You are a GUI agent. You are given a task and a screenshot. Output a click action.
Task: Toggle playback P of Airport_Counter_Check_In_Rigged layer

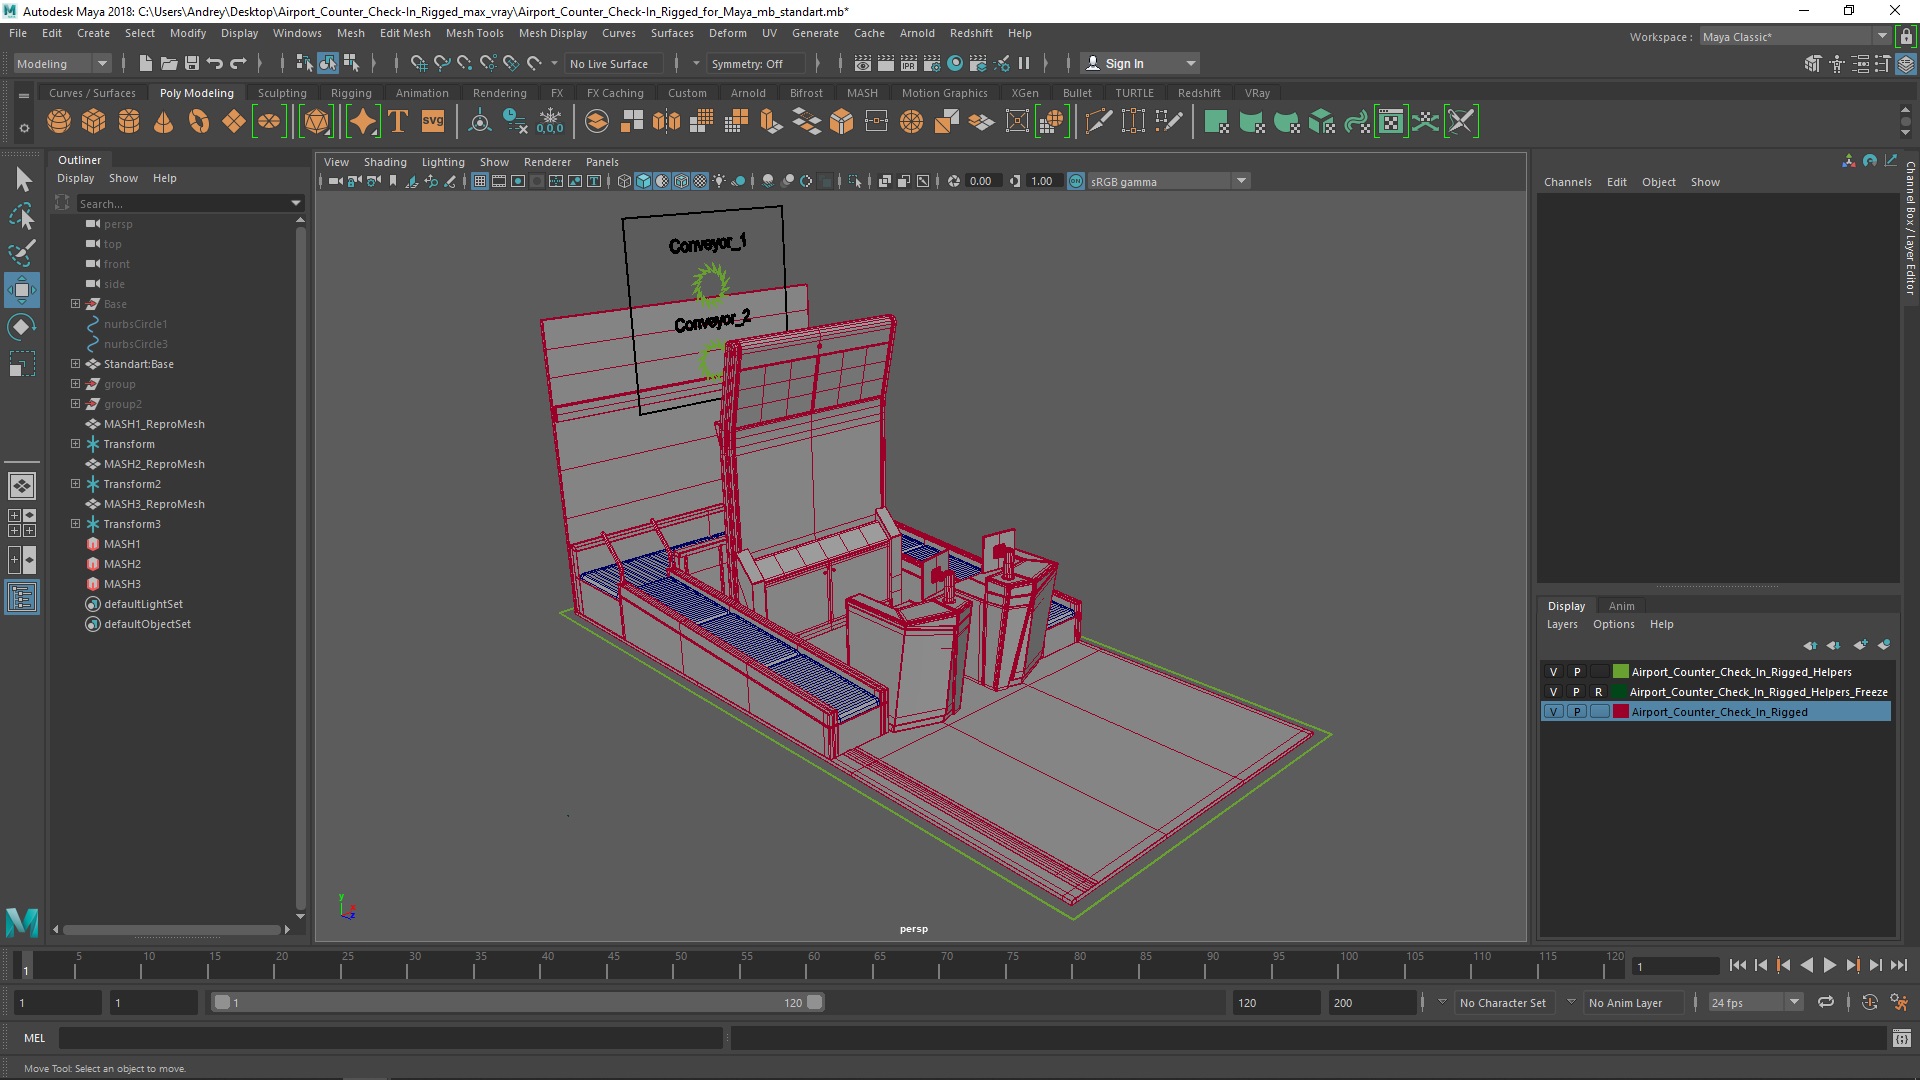(x=1577, y=712)
